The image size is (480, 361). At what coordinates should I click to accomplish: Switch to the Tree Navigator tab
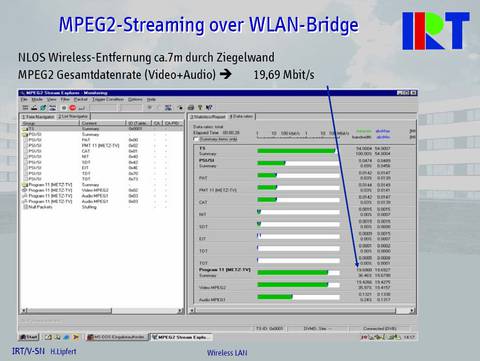pyautogui.click(x=38, y=117)
